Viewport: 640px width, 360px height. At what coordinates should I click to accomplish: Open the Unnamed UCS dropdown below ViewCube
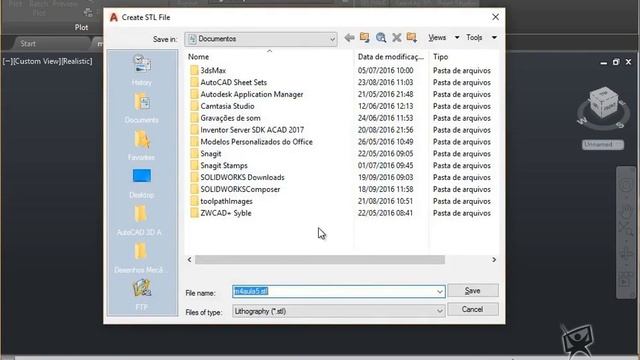point(602,144)
